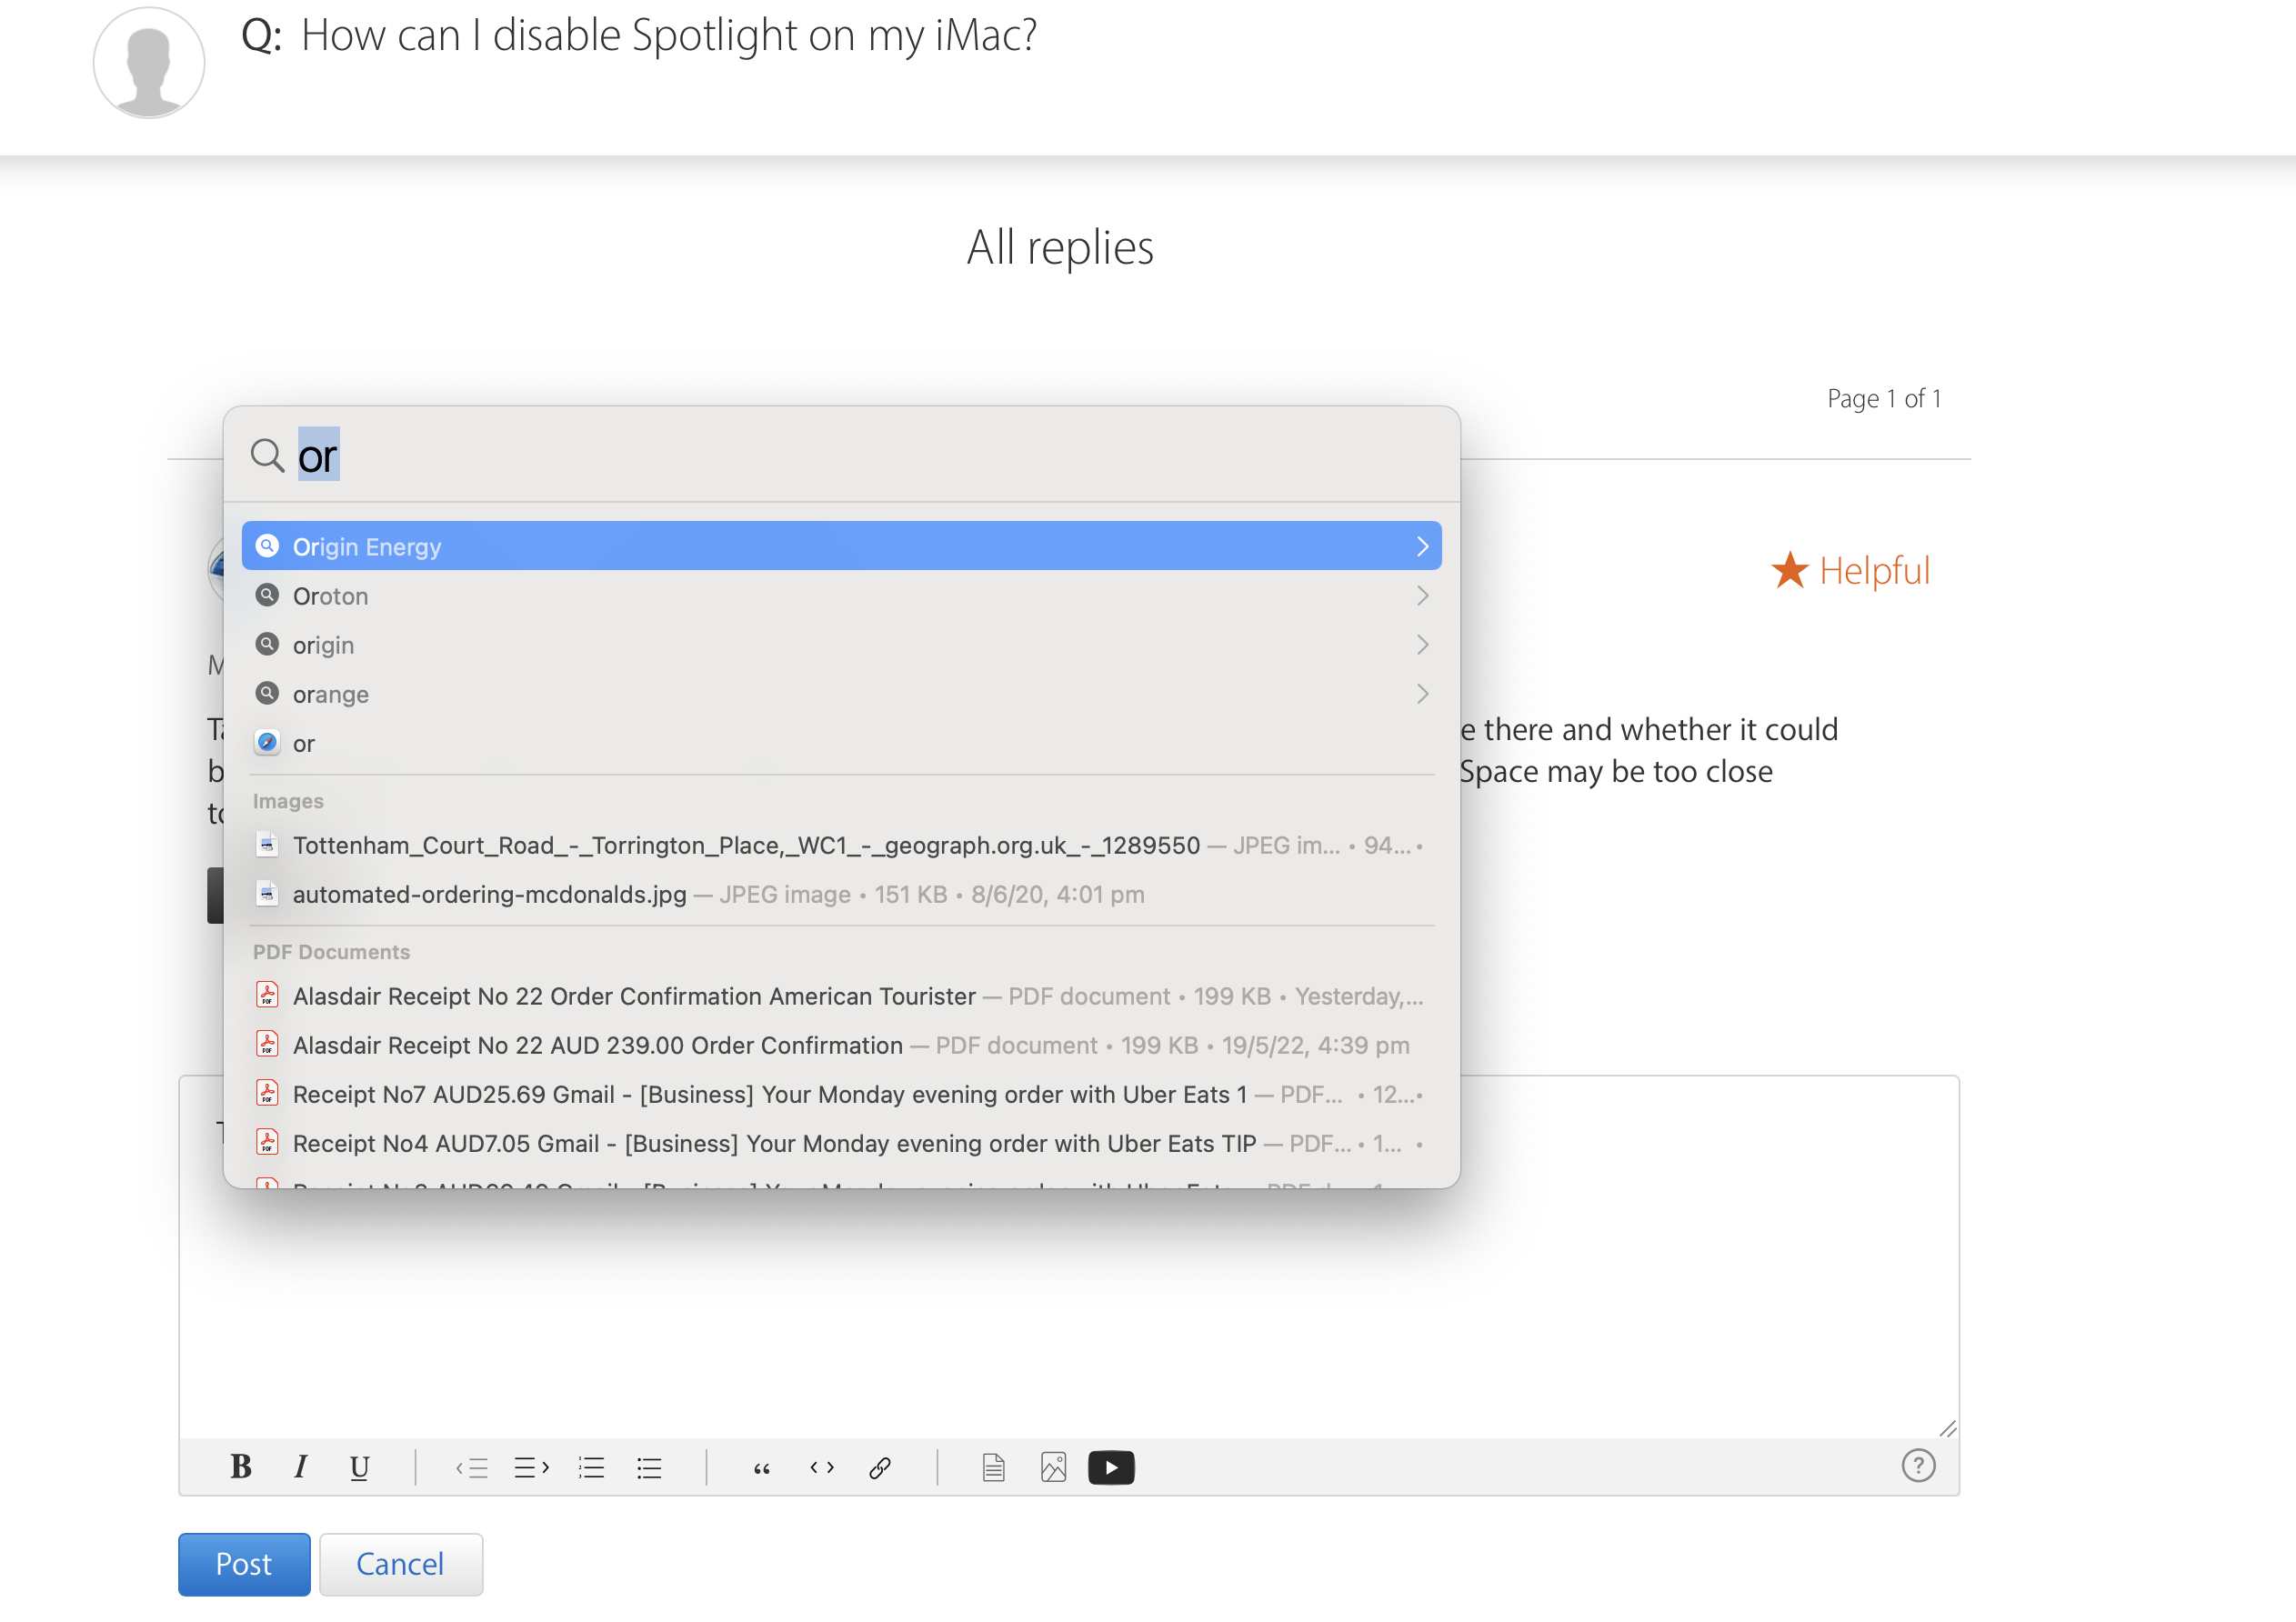The image size is (2296, 1622).
Task: Click the Cancel button
Action: 400,1563
